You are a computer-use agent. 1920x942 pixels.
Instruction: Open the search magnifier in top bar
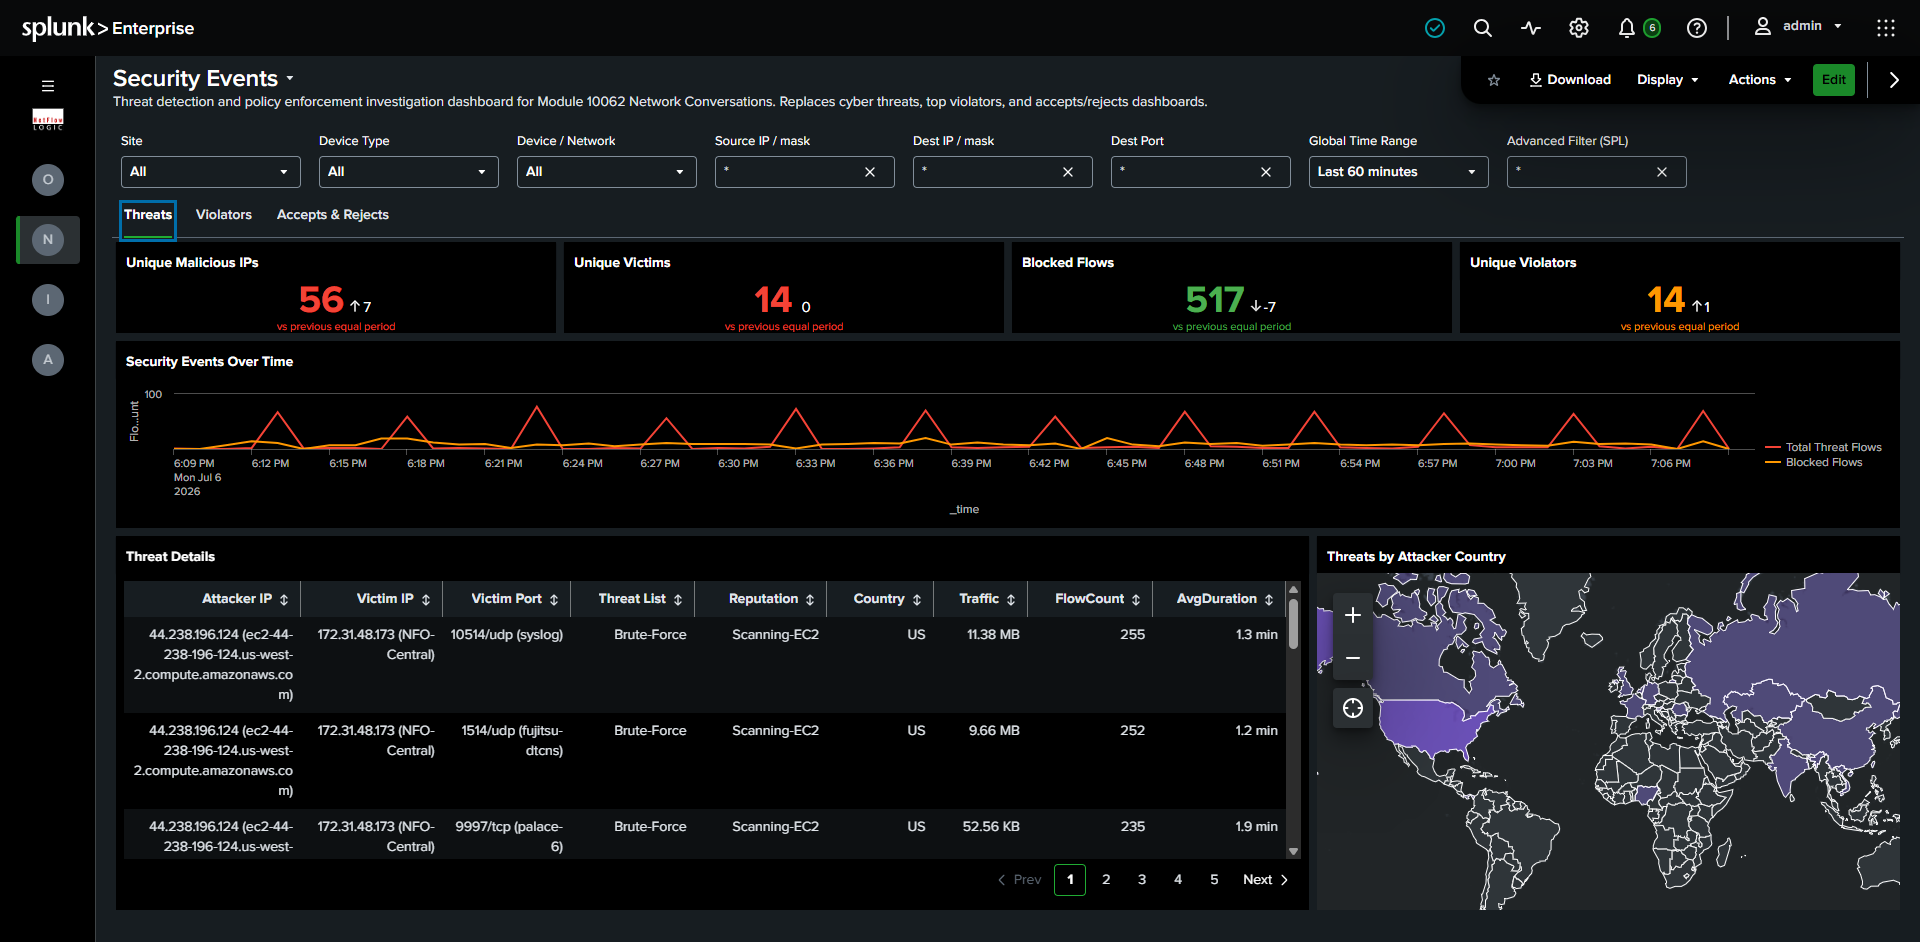[x=1483, y=28]
